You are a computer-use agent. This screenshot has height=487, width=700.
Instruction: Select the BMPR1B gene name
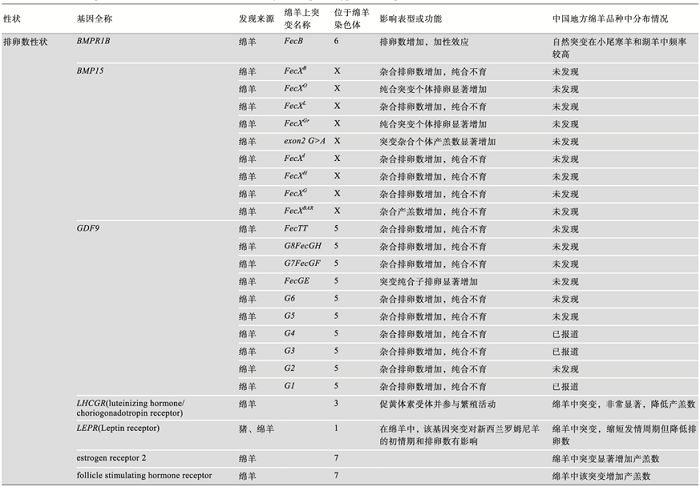point(93,41)
